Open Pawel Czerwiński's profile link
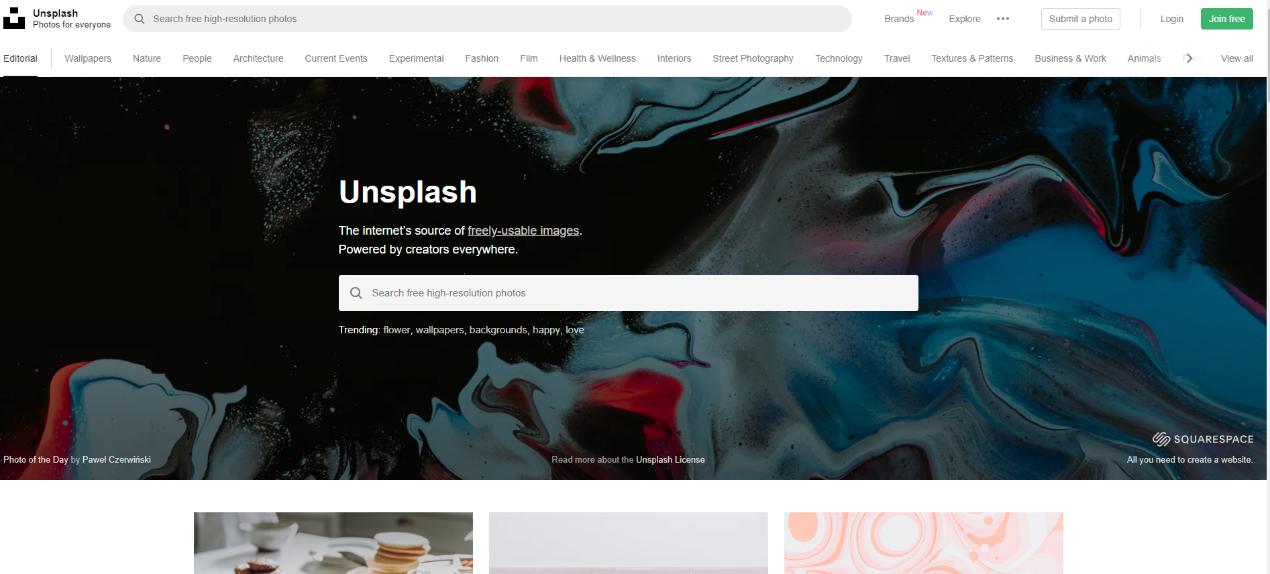 116,460
